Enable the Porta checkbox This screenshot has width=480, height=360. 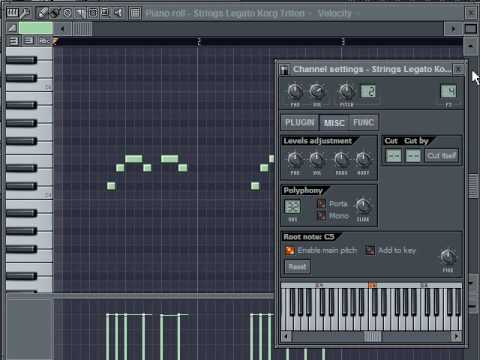pyautogui.click(x=321, y=204)
